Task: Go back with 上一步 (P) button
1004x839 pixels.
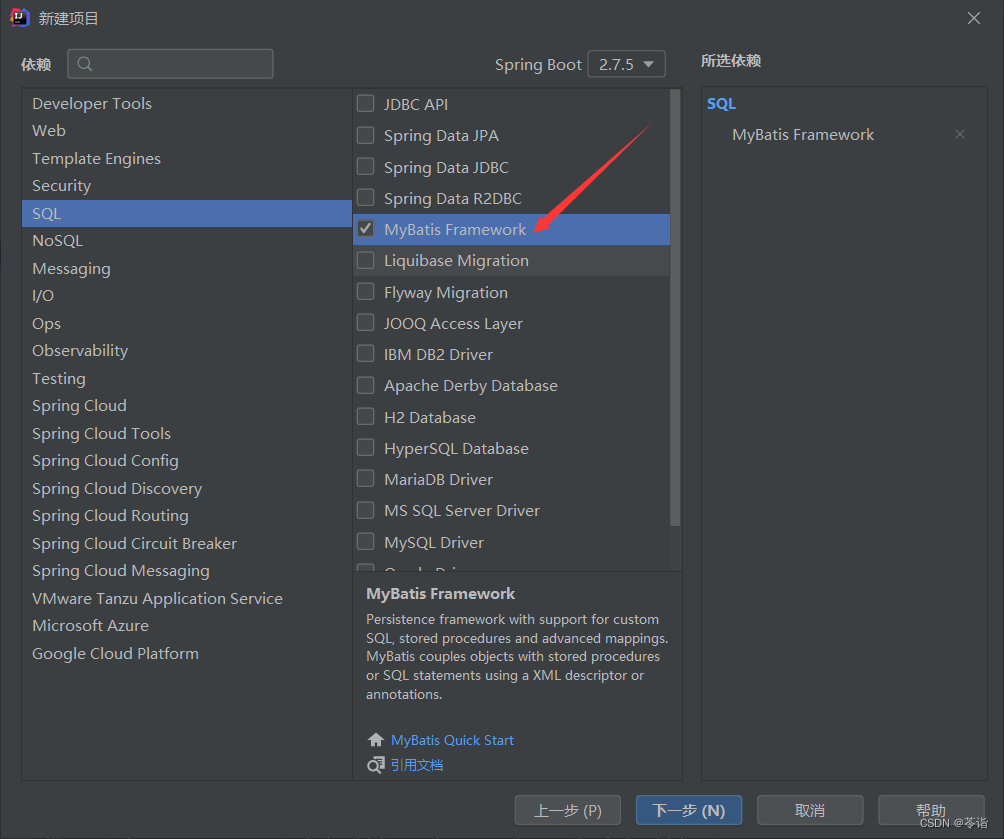Action: click(568, 810)
